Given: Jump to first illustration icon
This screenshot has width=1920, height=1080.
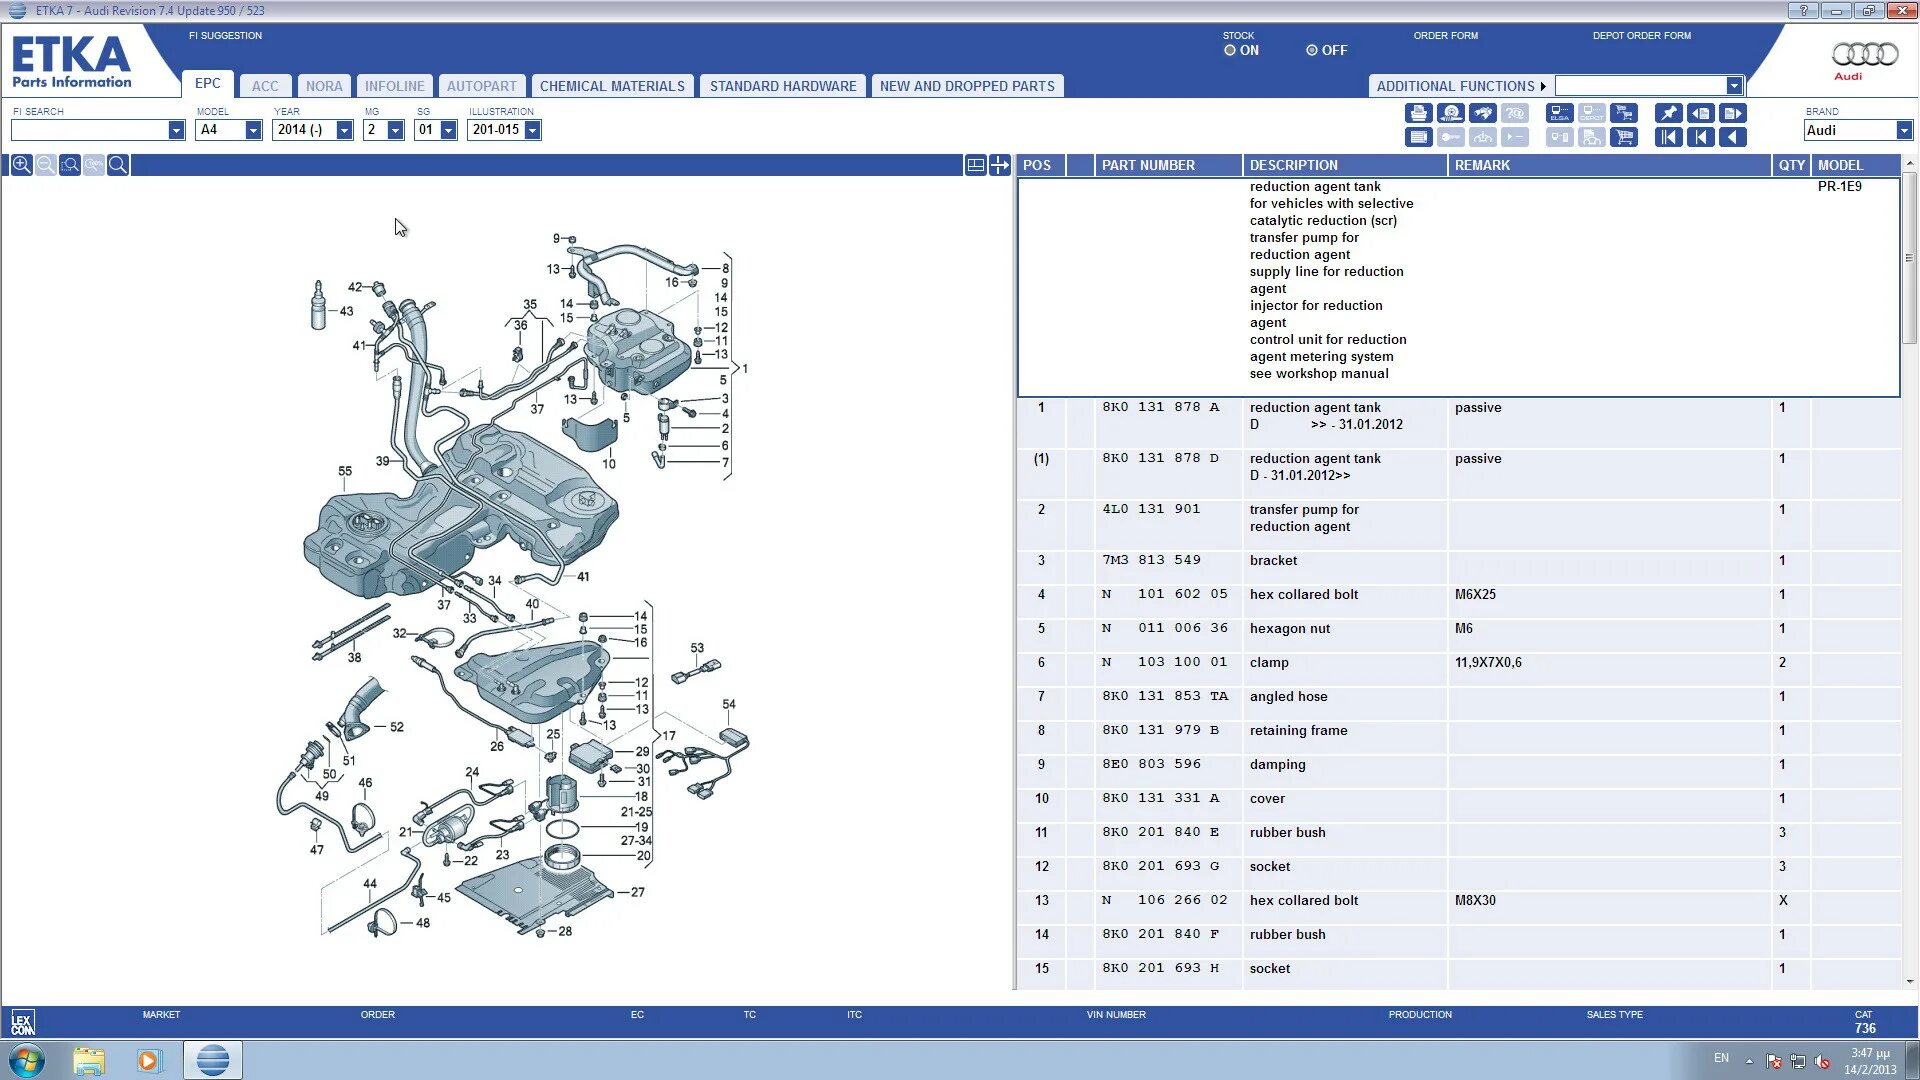Looking at the screenshot, I should click(1668, 137).
